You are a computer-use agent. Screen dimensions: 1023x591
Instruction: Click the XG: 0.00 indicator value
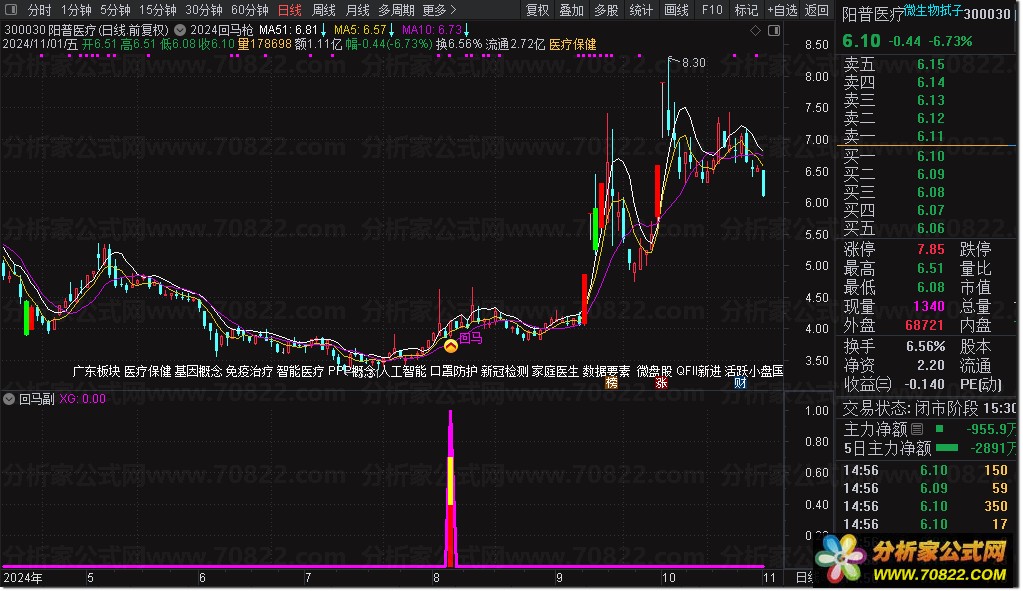(83, 399)
